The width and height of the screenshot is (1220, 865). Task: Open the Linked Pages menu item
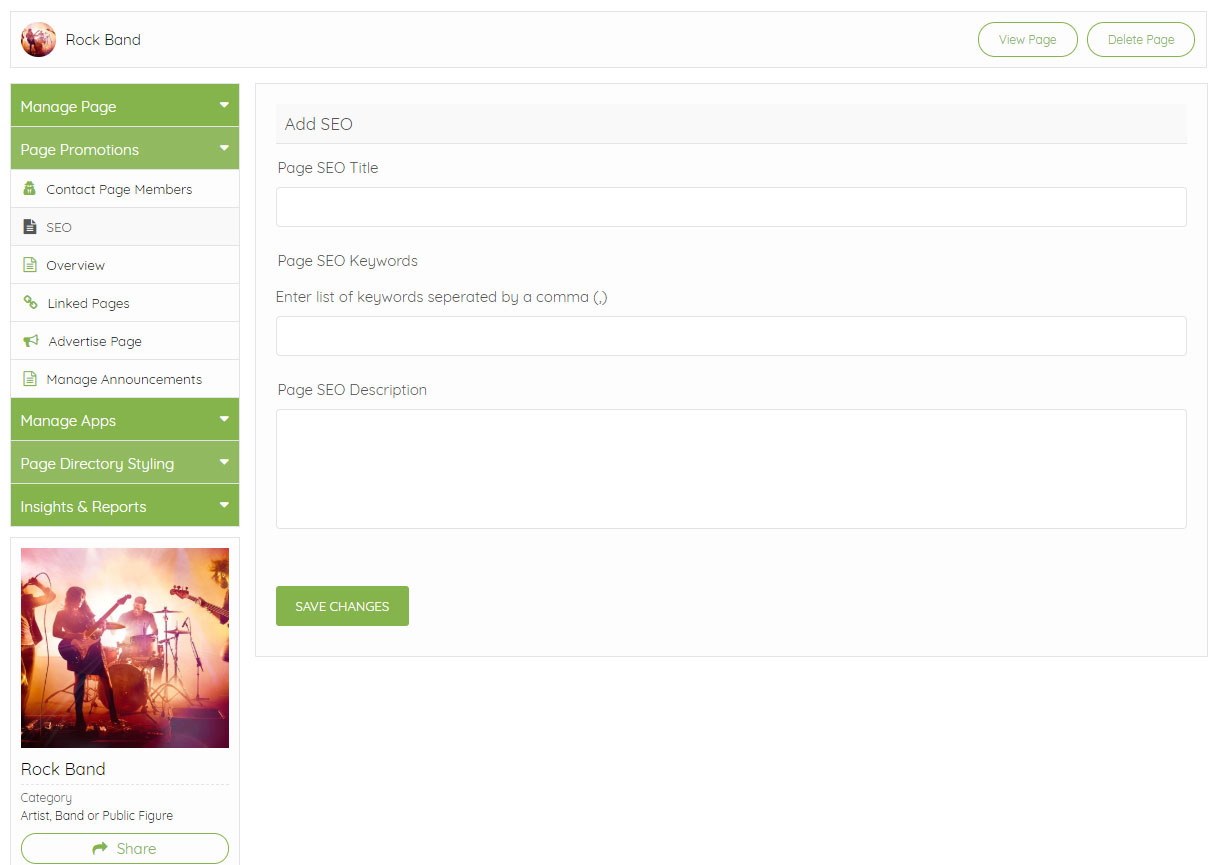88,303
